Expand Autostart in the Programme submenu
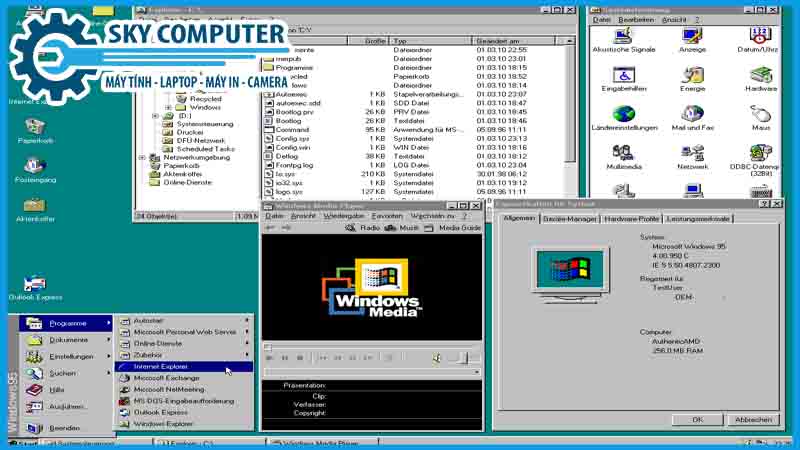Image resolution: width=800 pixels, height=450 pixels. coord(184,320)
